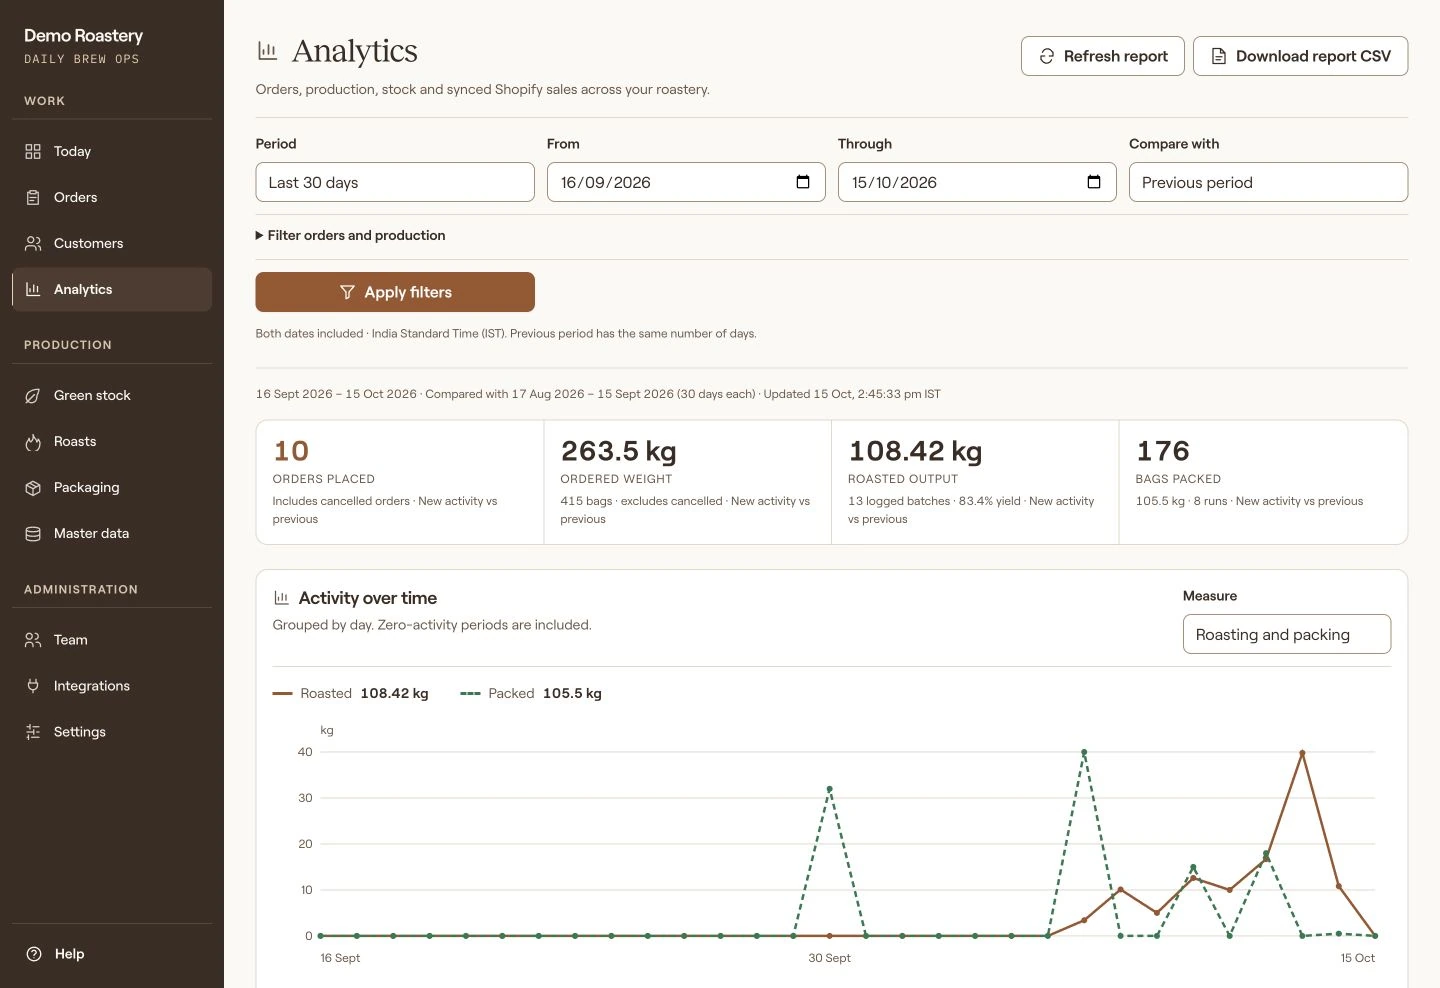Click the Green stock leaf icon
Screen dimensions: 1440x988
(33, 395)
